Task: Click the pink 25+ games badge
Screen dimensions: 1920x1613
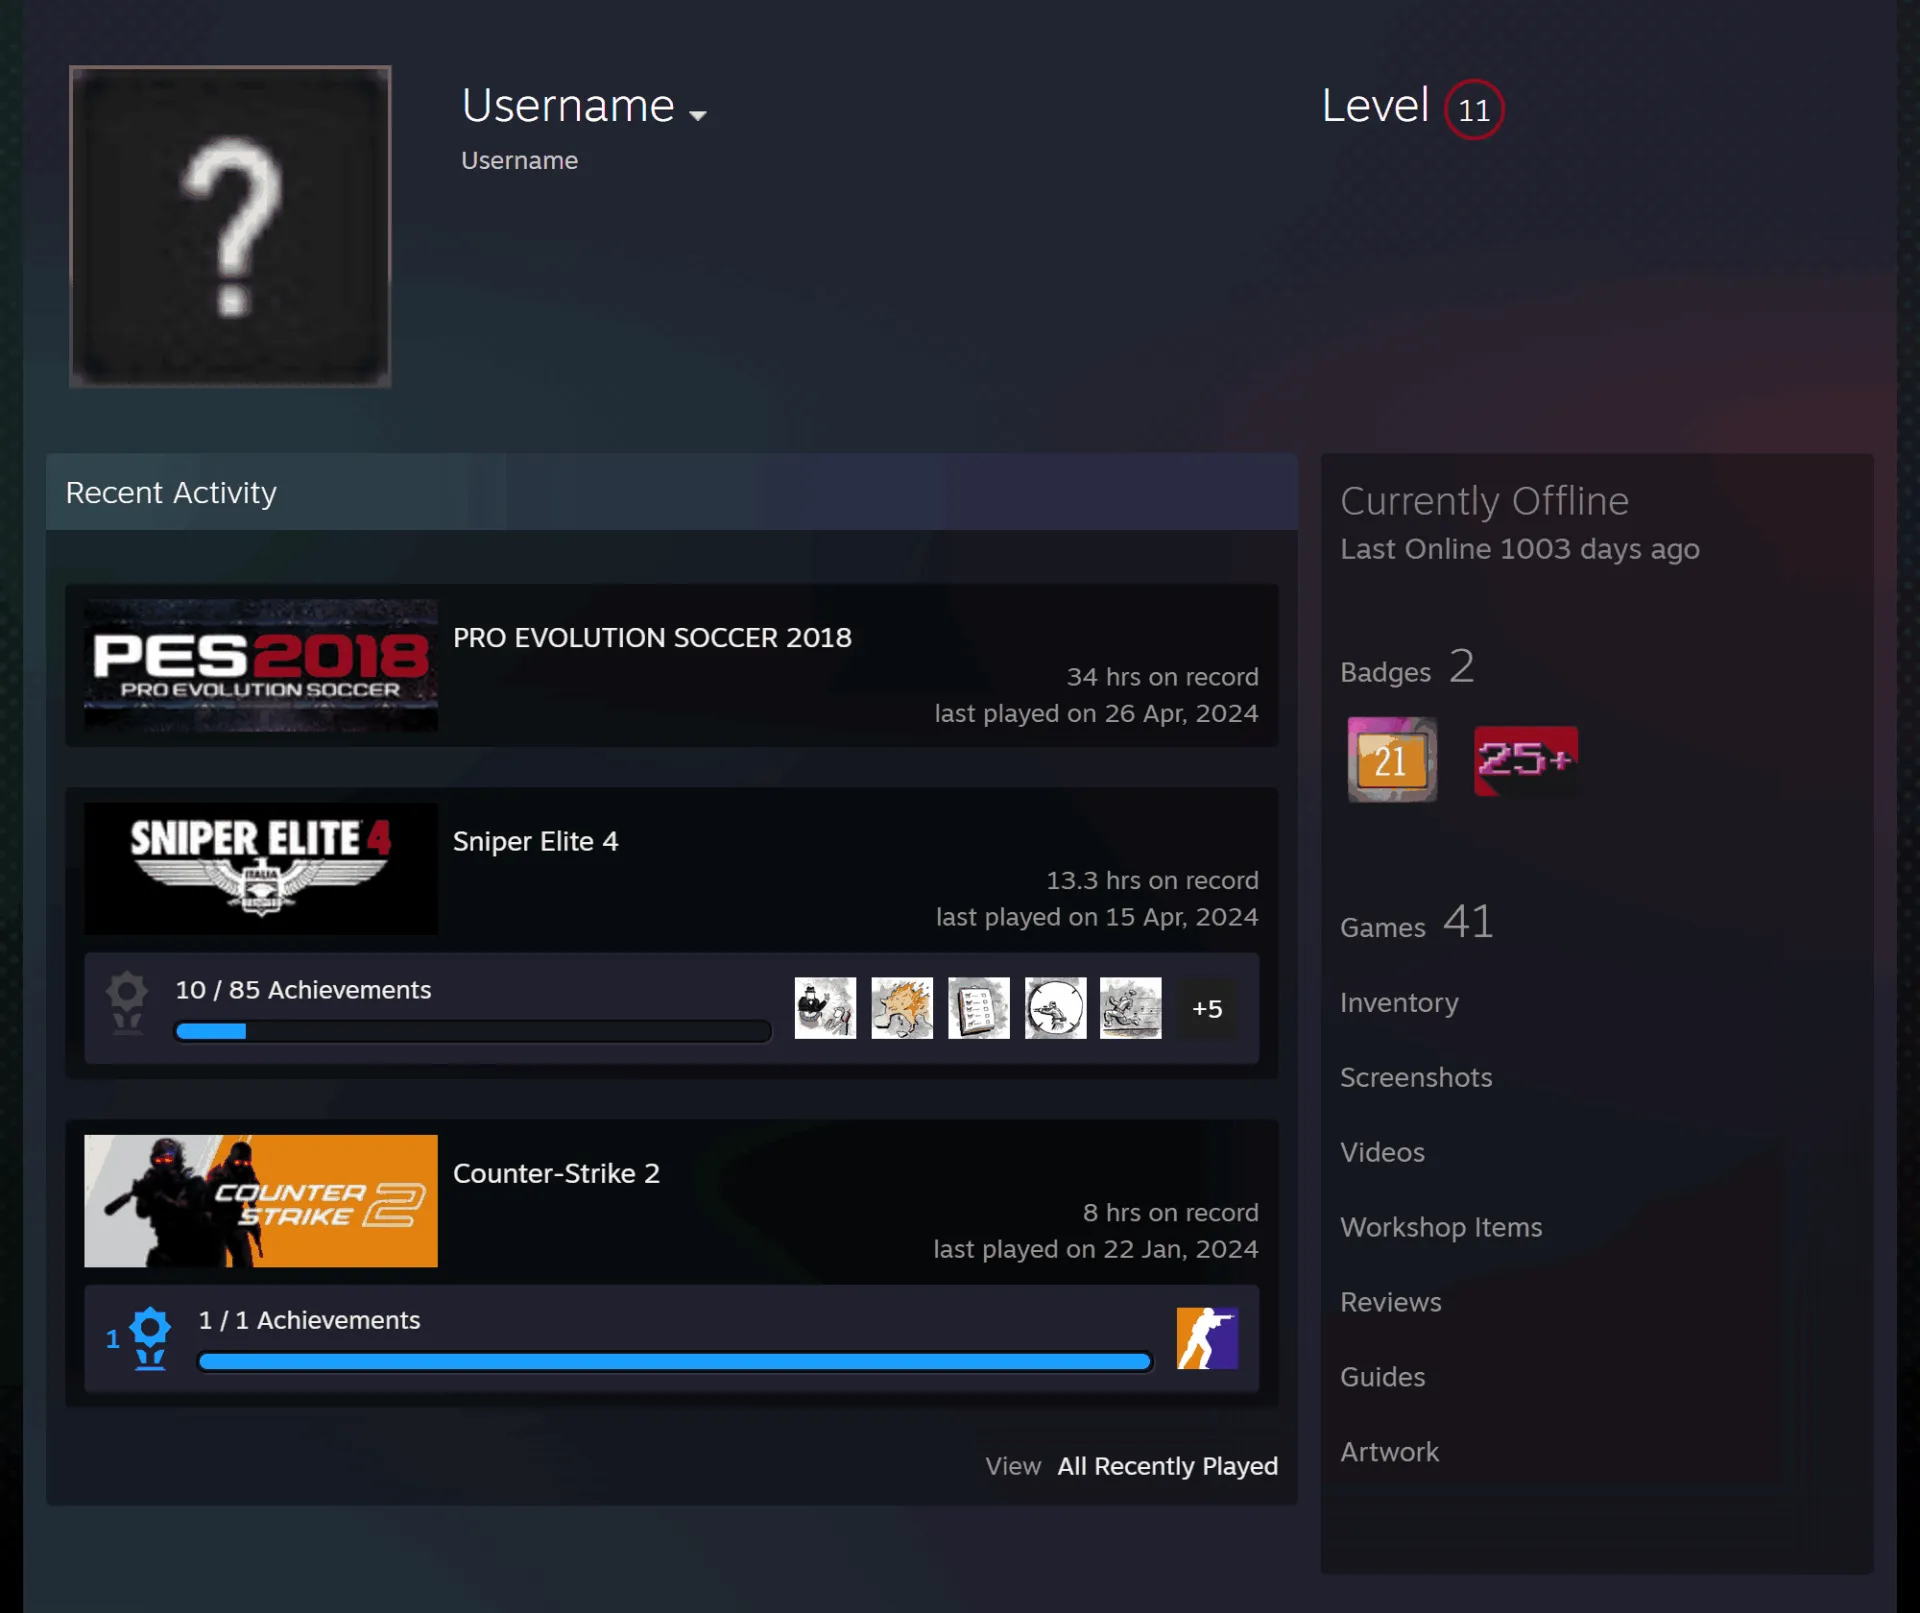Action: (1526, 760)
